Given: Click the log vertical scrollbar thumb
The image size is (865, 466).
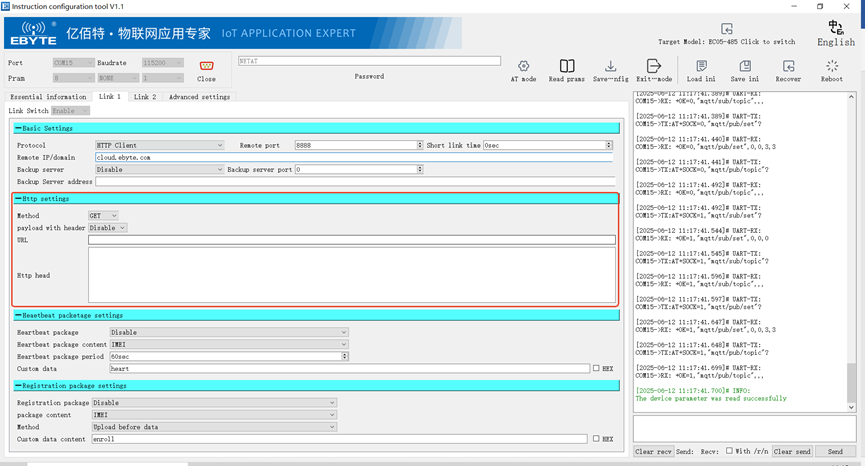Looking at the screenshot, I should (851, 383).
